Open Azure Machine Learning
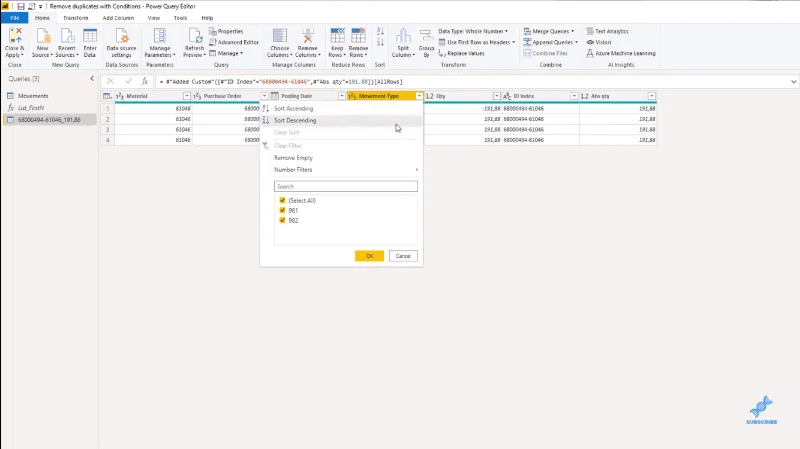The image size is (800, 449). coord(621,53)
